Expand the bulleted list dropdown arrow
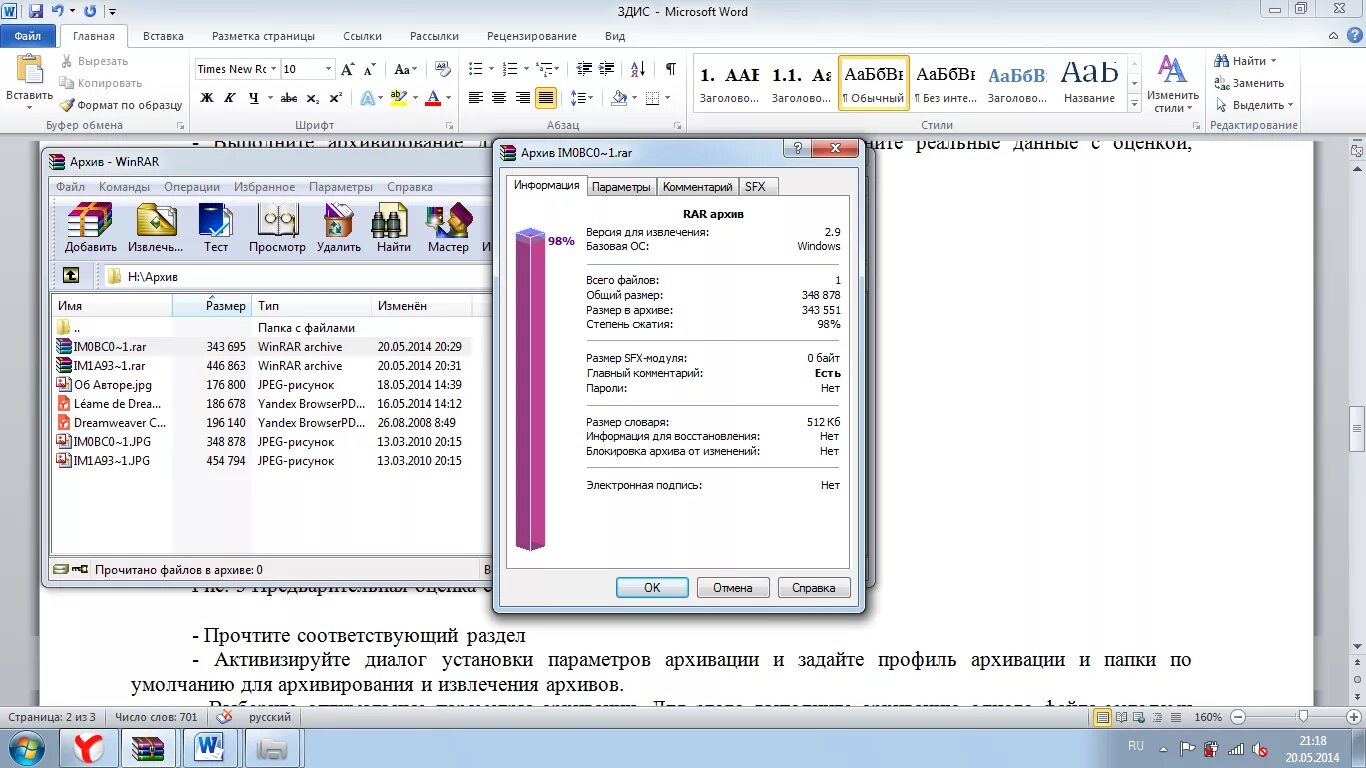This screenshot has height=768, width=1366. click(x=491, y=69)
